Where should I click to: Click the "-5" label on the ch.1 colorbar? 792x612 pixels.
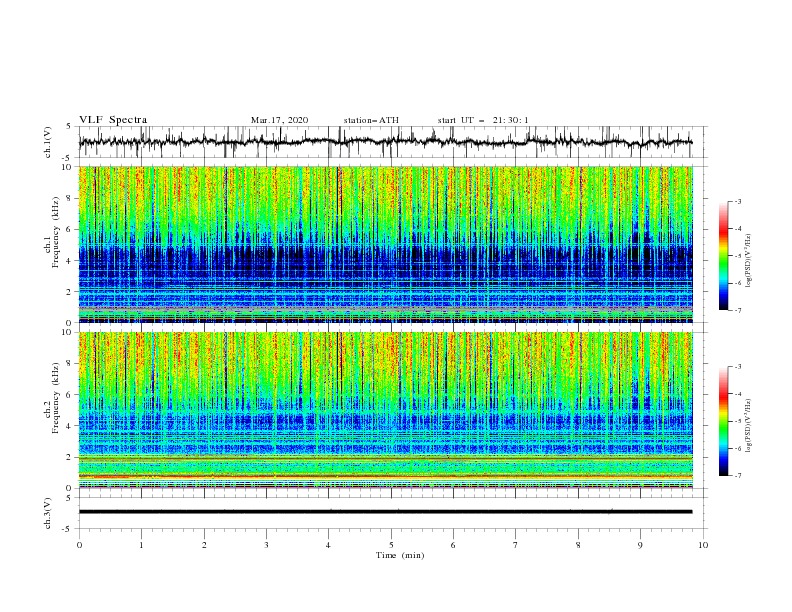[738, 256]
